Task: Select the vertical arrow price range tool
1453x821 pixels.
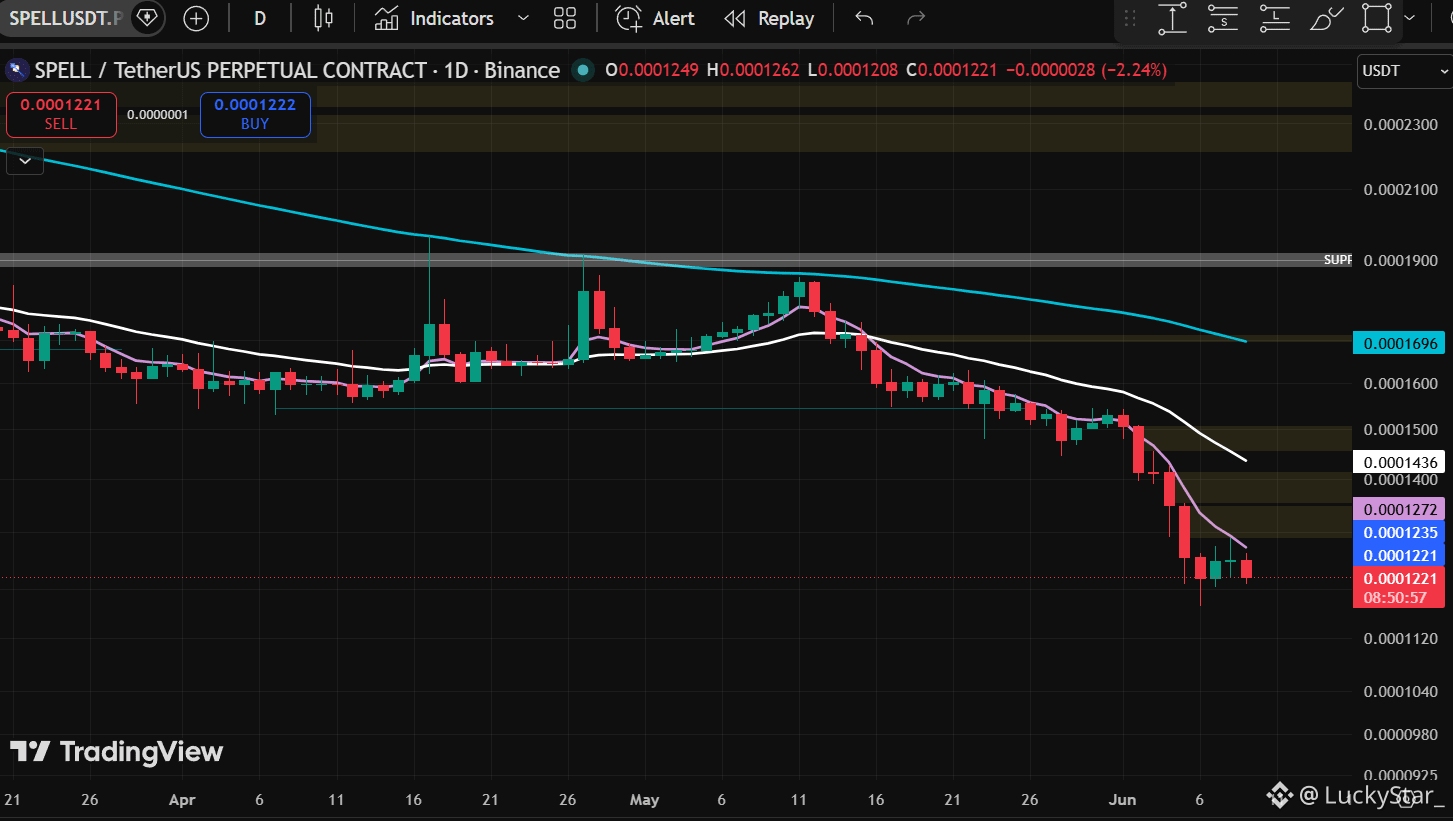Action: tap(1172, 18)
